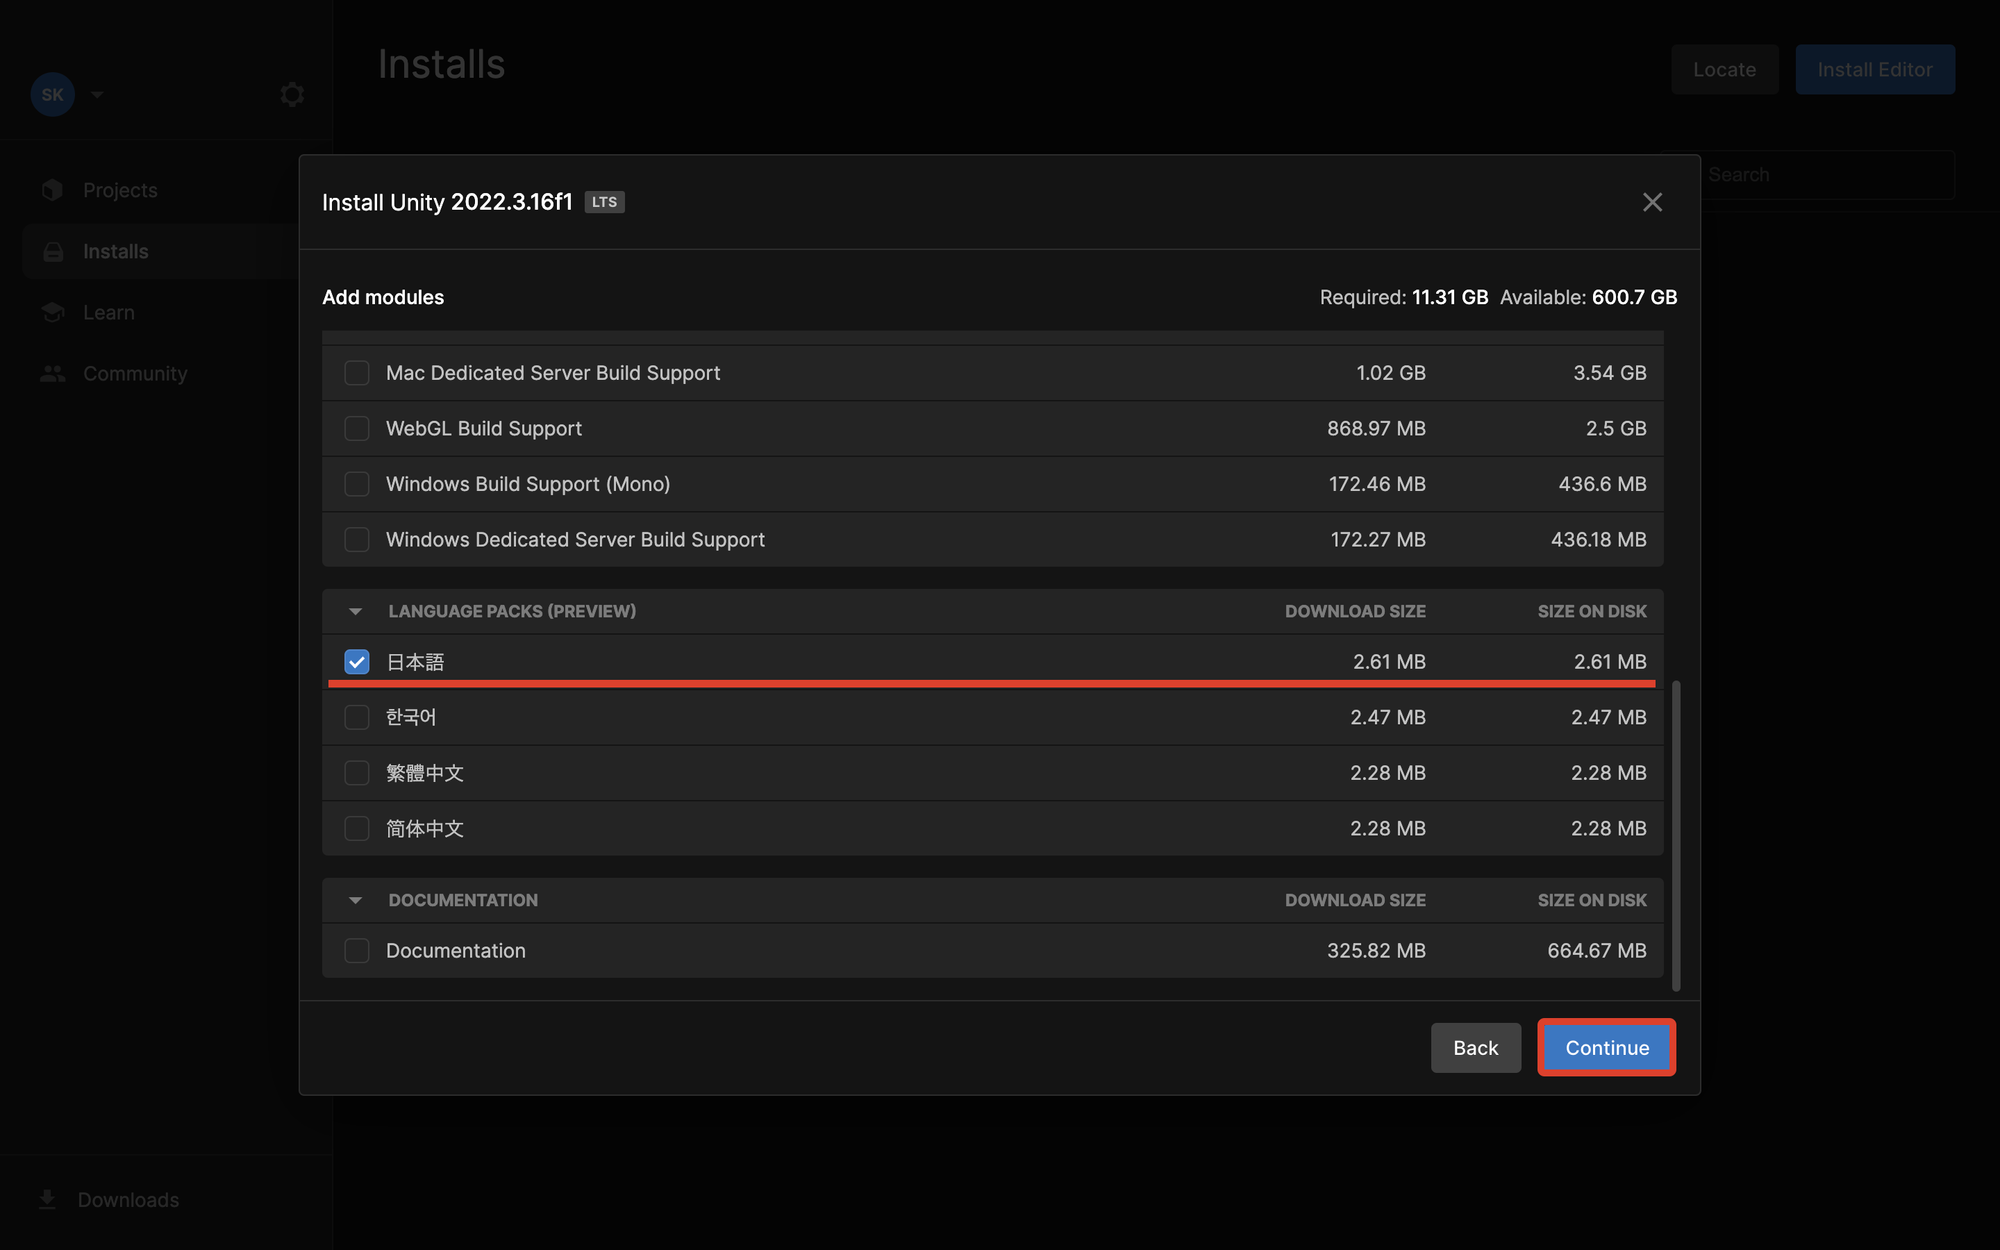The width and height of the screenshot is (2000, 1250).
Task: Click Continue to proceed with install
Action: click(1607, 1047)
